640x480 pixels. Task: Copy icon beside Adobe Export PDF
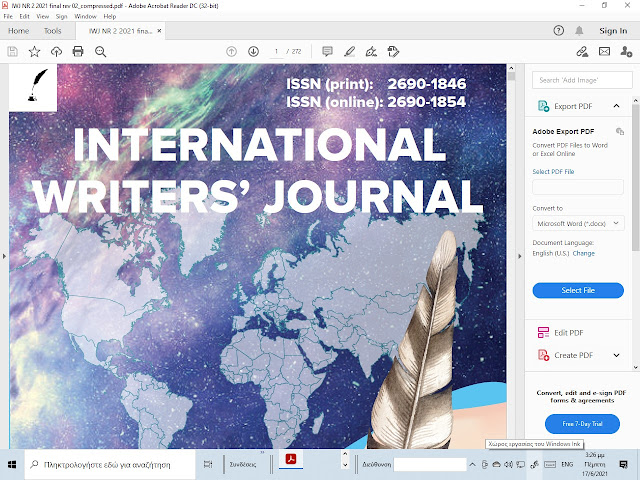click(x=620, y=131)
